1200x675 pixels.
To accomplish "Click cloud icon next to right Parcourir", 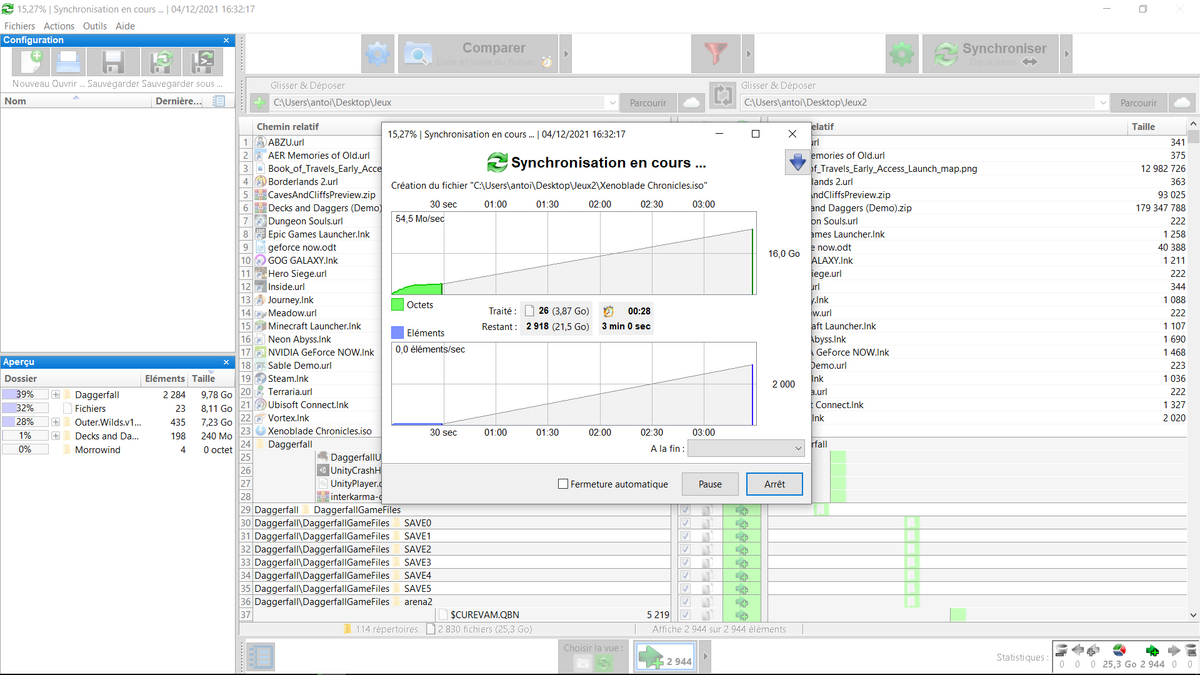I will pyautogui.click(x=1182, y=103).
